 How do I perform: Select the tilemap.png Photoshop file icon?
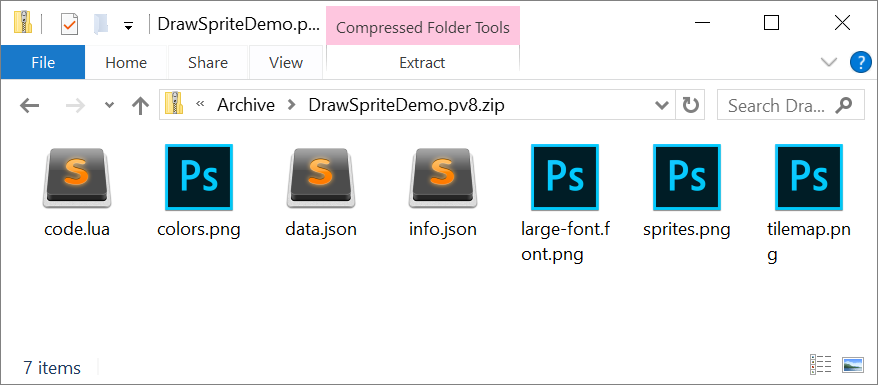pos(809,177)
